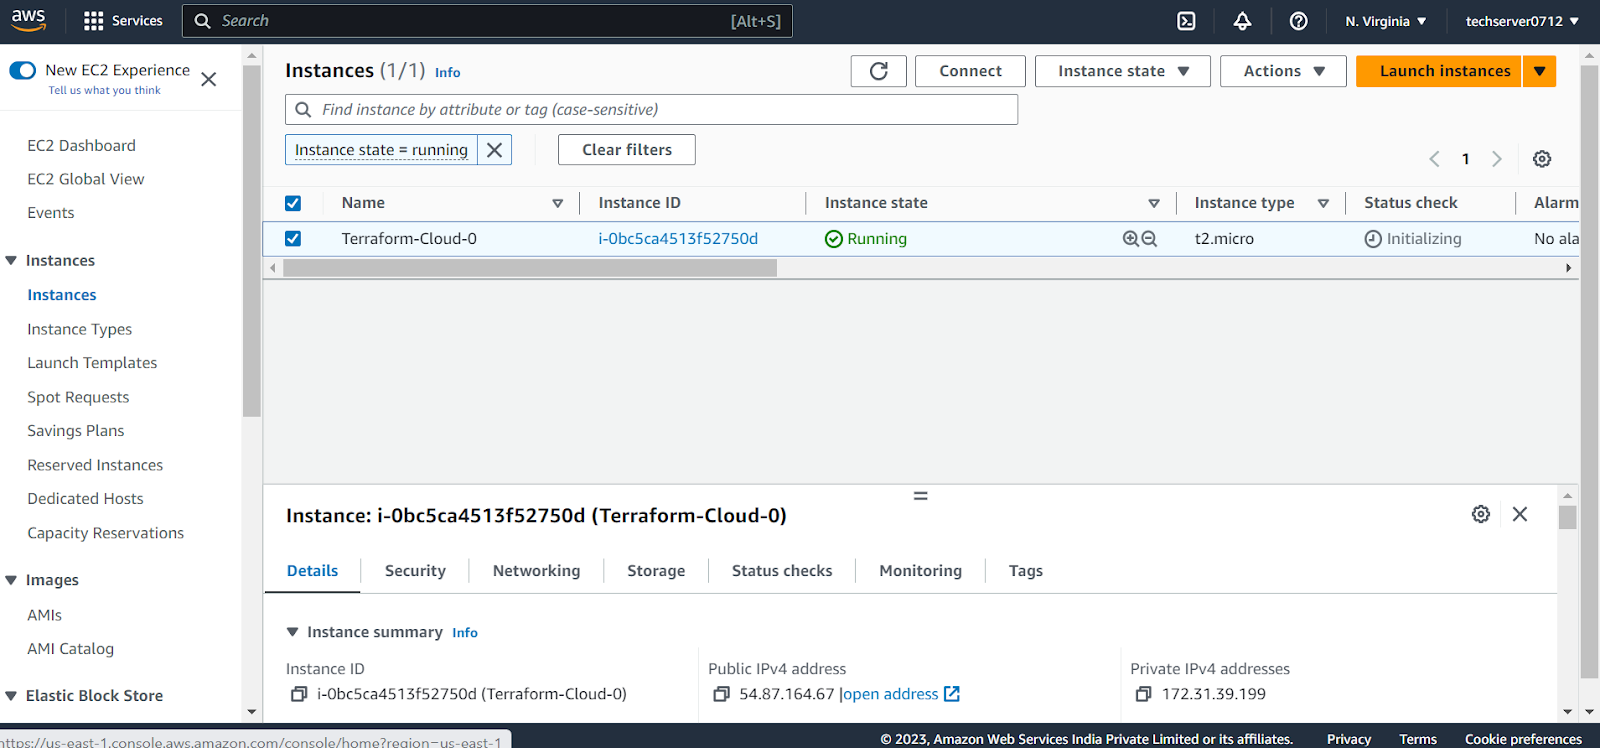Dismiss the New EC2 Experience banner
Viewport: 1600px width, 748px height.
(208, 79)
